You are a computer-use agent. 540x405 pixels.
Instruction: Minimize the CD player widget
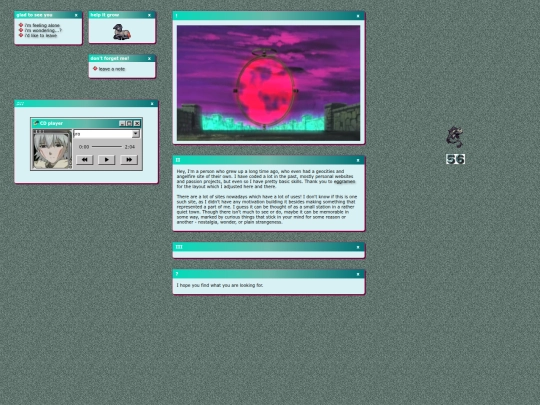pos(122,123)
